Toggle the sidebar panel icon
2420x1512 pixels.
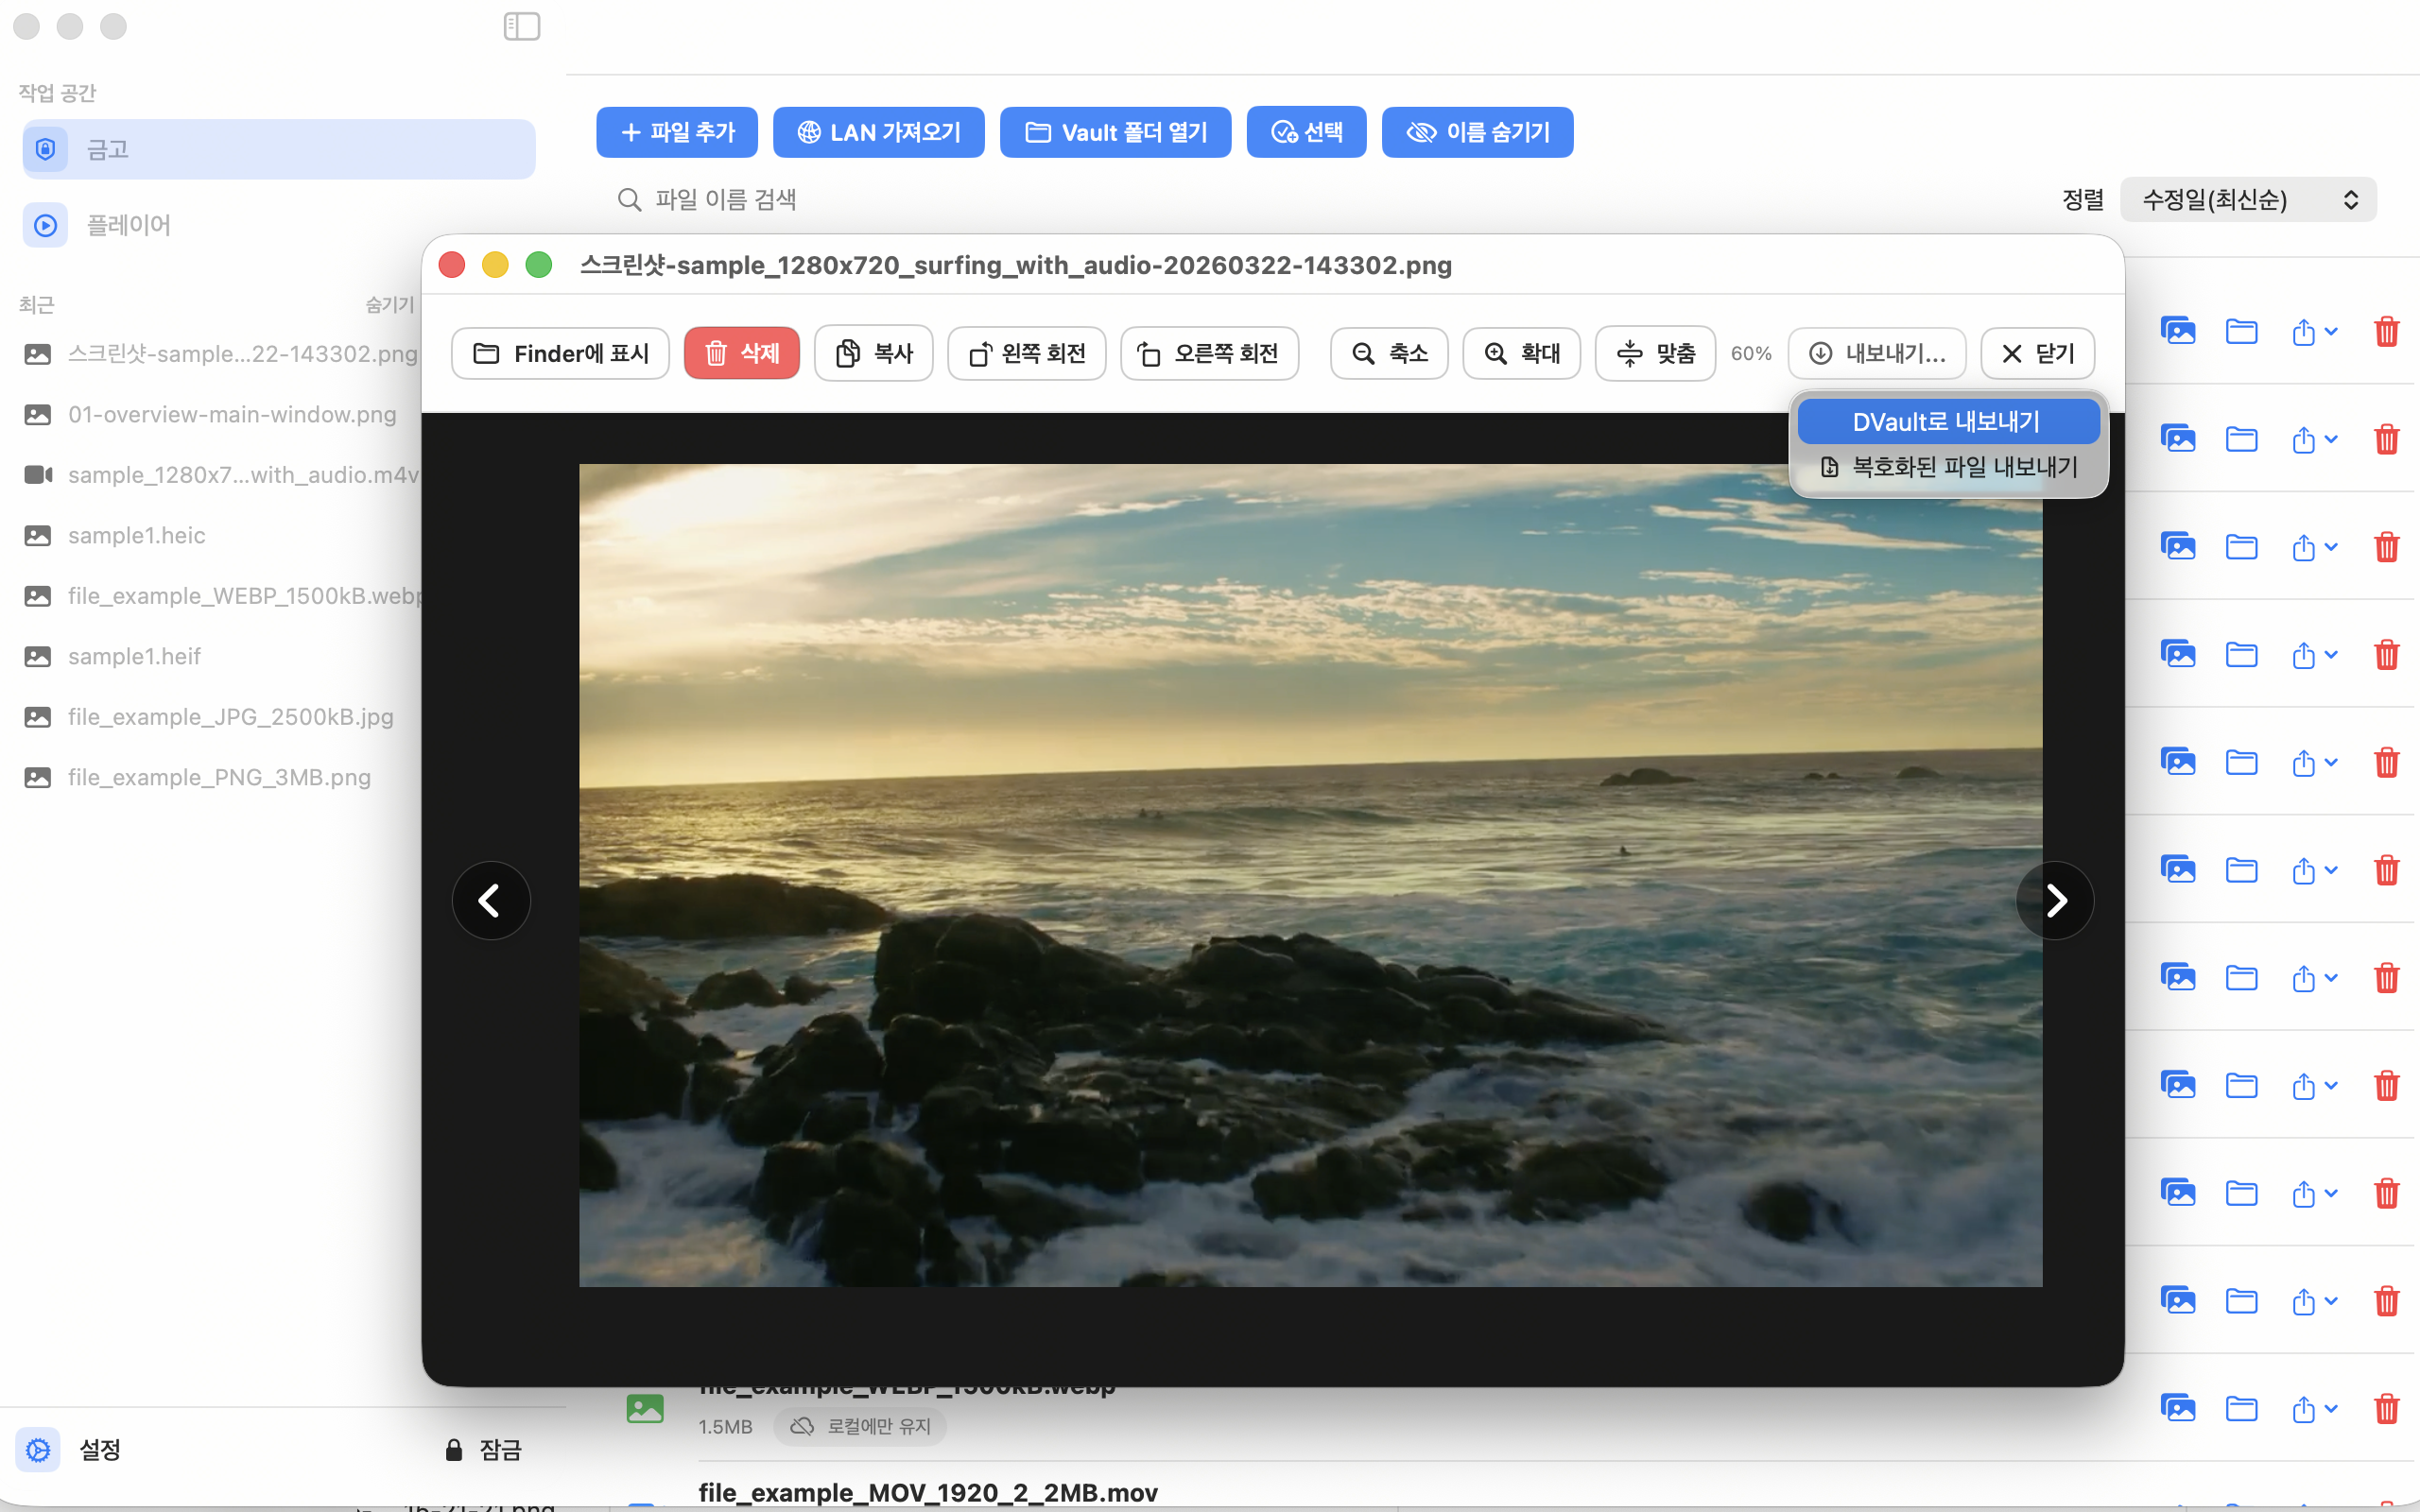pos(521,26)
